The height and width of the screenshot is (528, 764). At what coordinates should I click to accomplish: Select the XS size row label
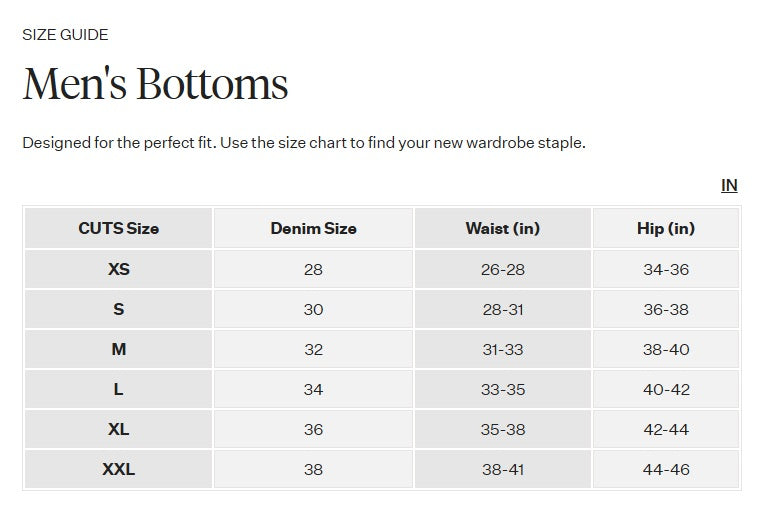118,269
